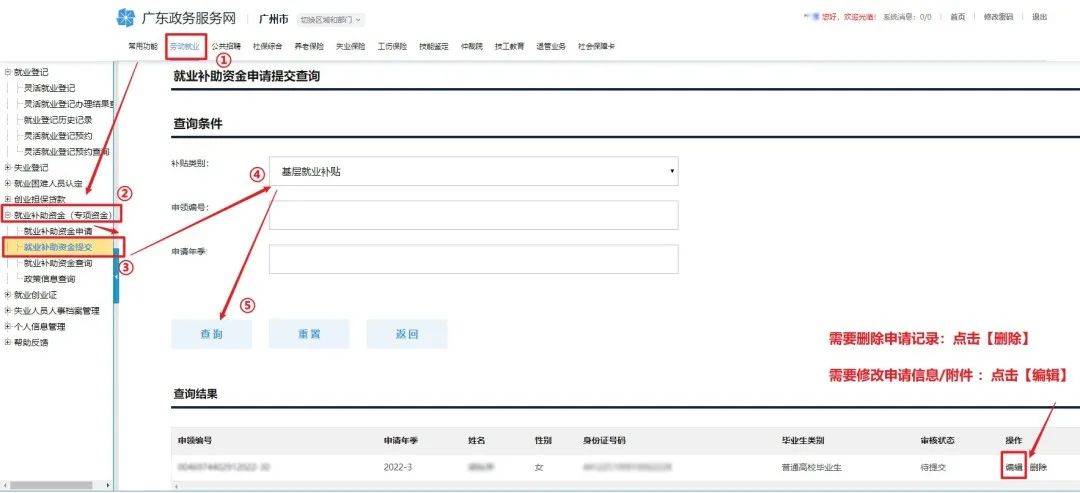Expand the 失业登记 tree node
Viewport: 1080px width, 493px height.
[x=8, y=167]
